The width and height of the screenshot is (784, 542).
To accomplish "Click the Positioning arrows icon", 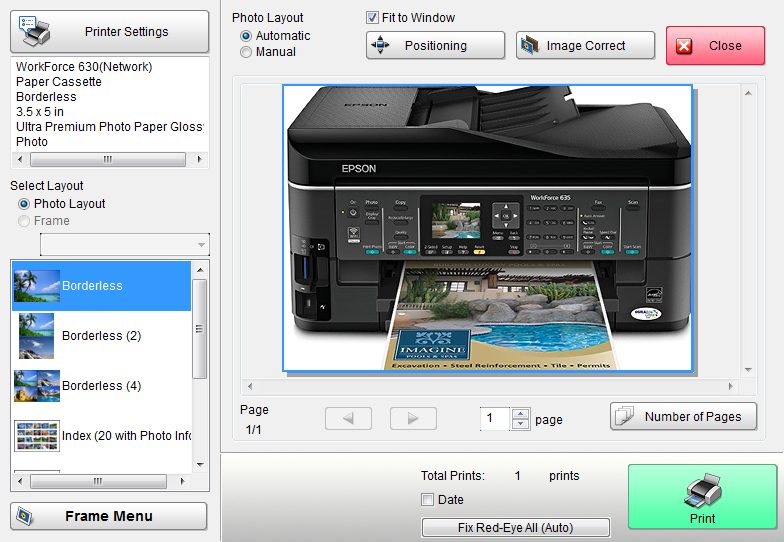I will 380,45.
